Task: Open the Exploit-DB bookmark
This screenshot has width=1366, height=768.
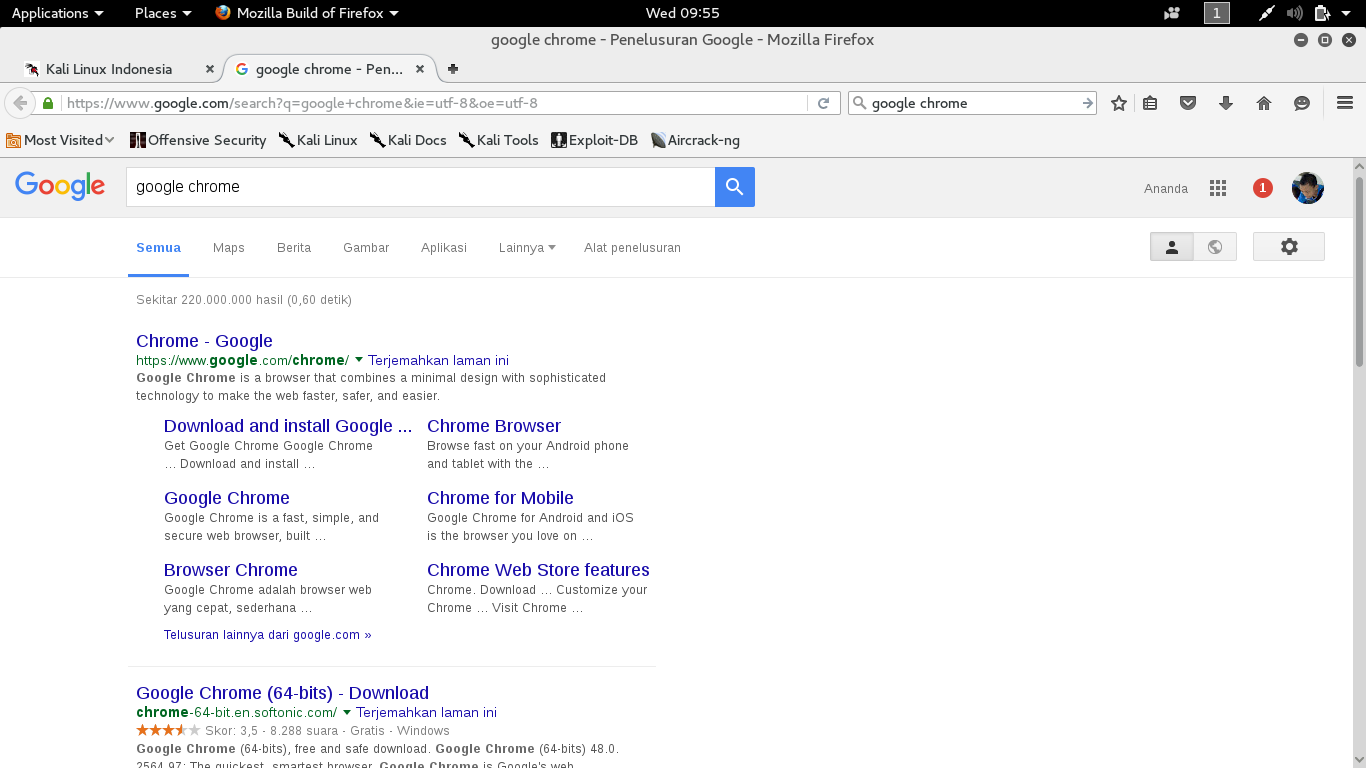Action: [x=594, y=140]
